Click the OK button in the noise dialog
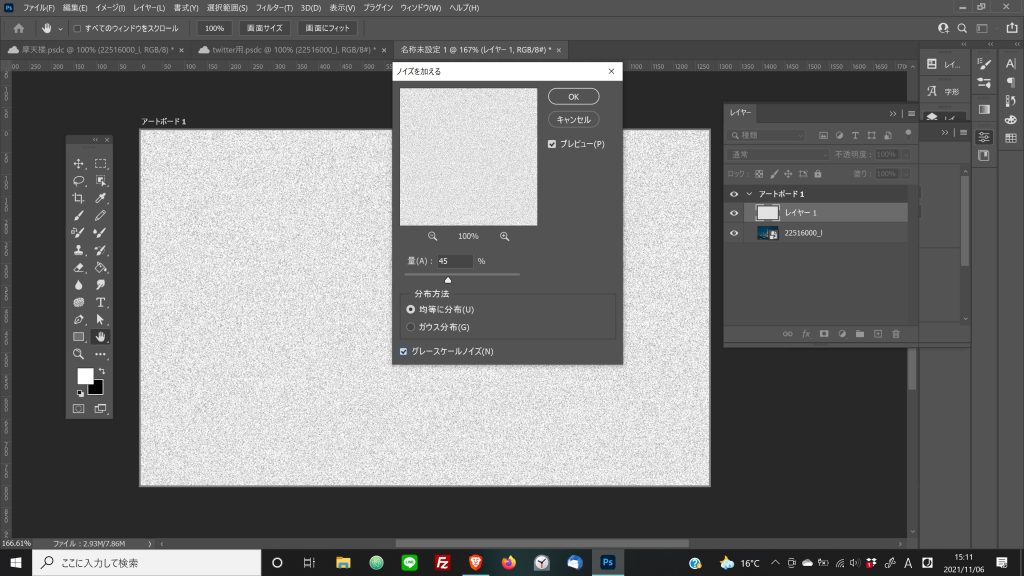Viewport: 1024px width, 576px height. pyautogui.click(x=572, y=96)
